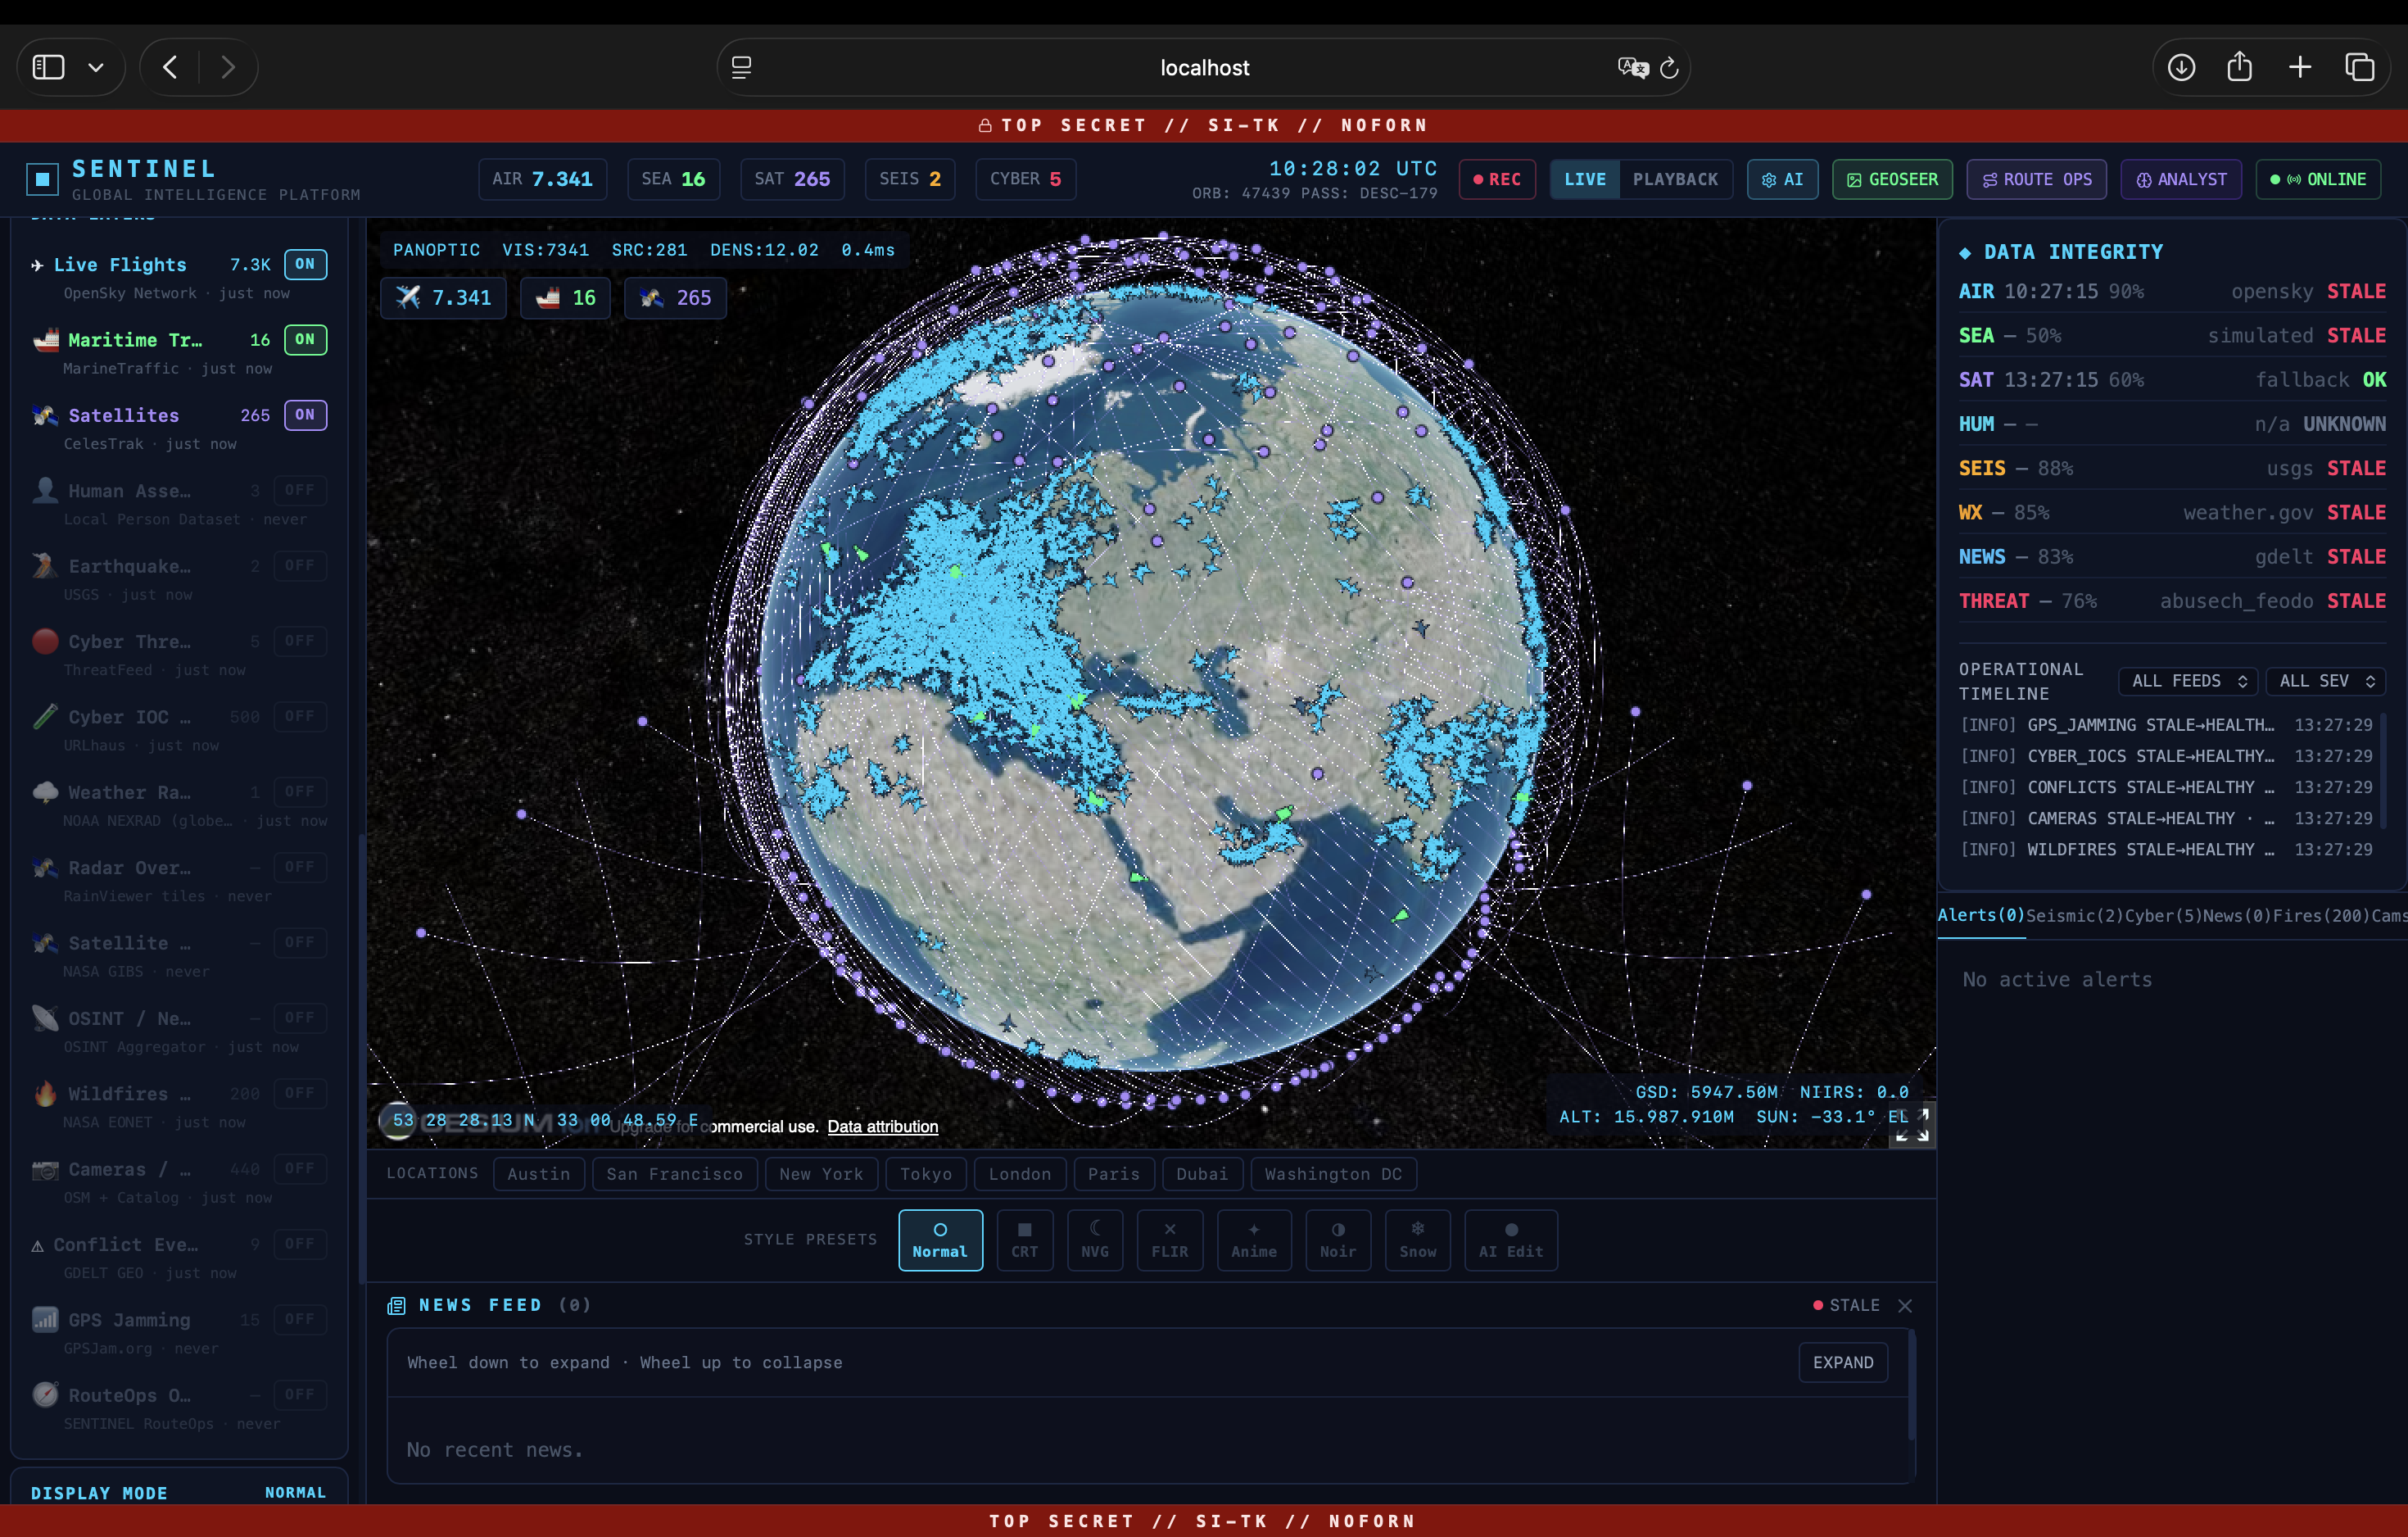
Task: Open the GEOSEER panel
Action: click(1891, 179)
